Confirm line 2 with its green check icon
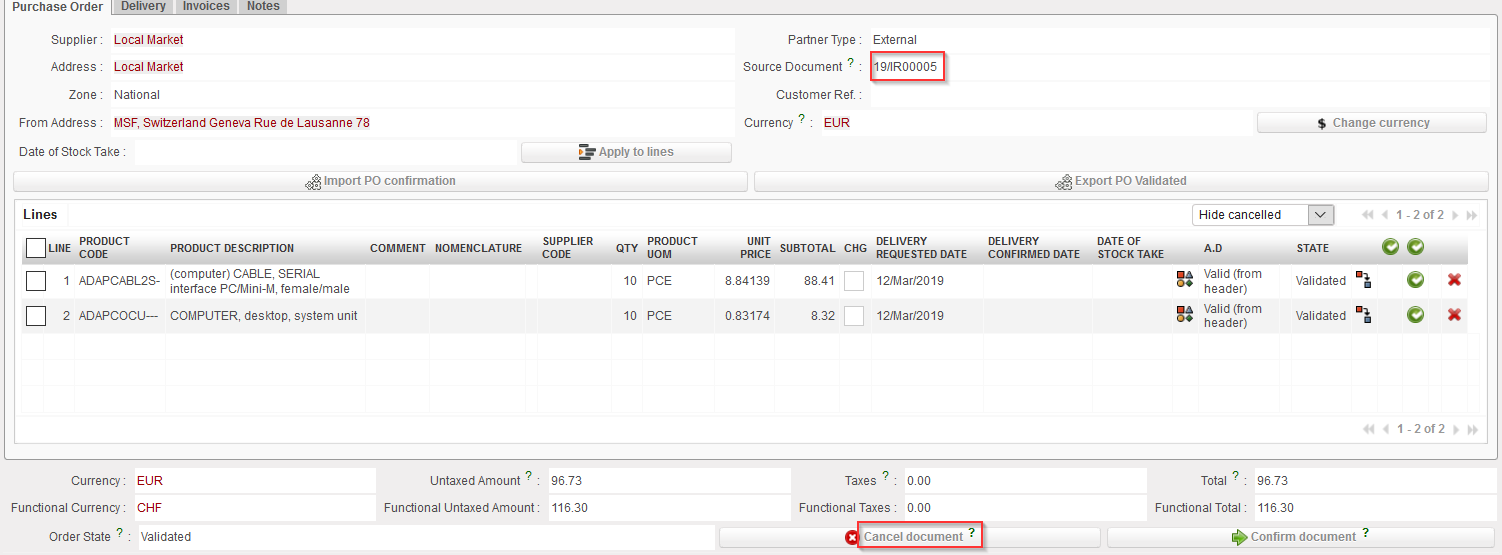This screenshot has width=1502, height=555. pos(1415,315)
